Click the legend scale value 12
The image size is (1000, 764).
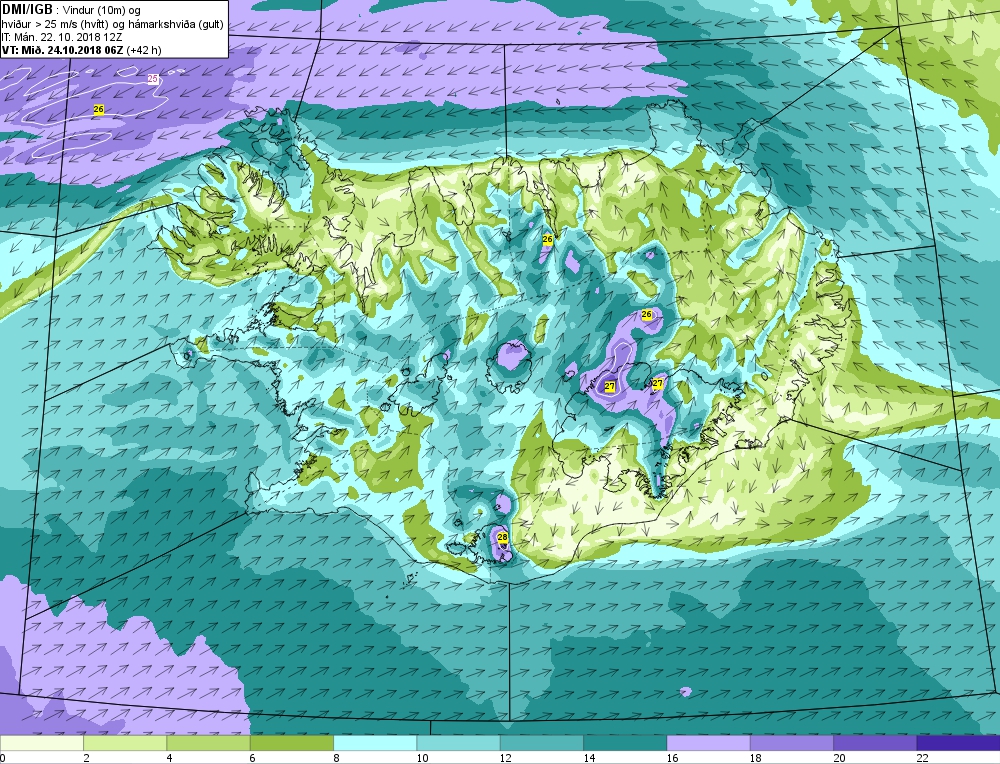505,758
